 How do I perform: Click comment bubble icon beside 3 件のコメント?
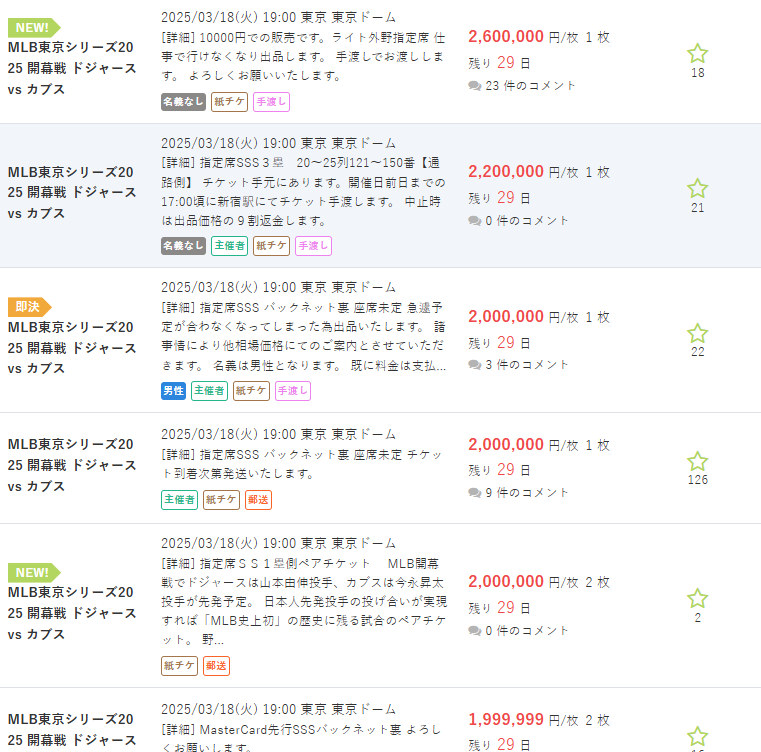click(x=475, y=365)
